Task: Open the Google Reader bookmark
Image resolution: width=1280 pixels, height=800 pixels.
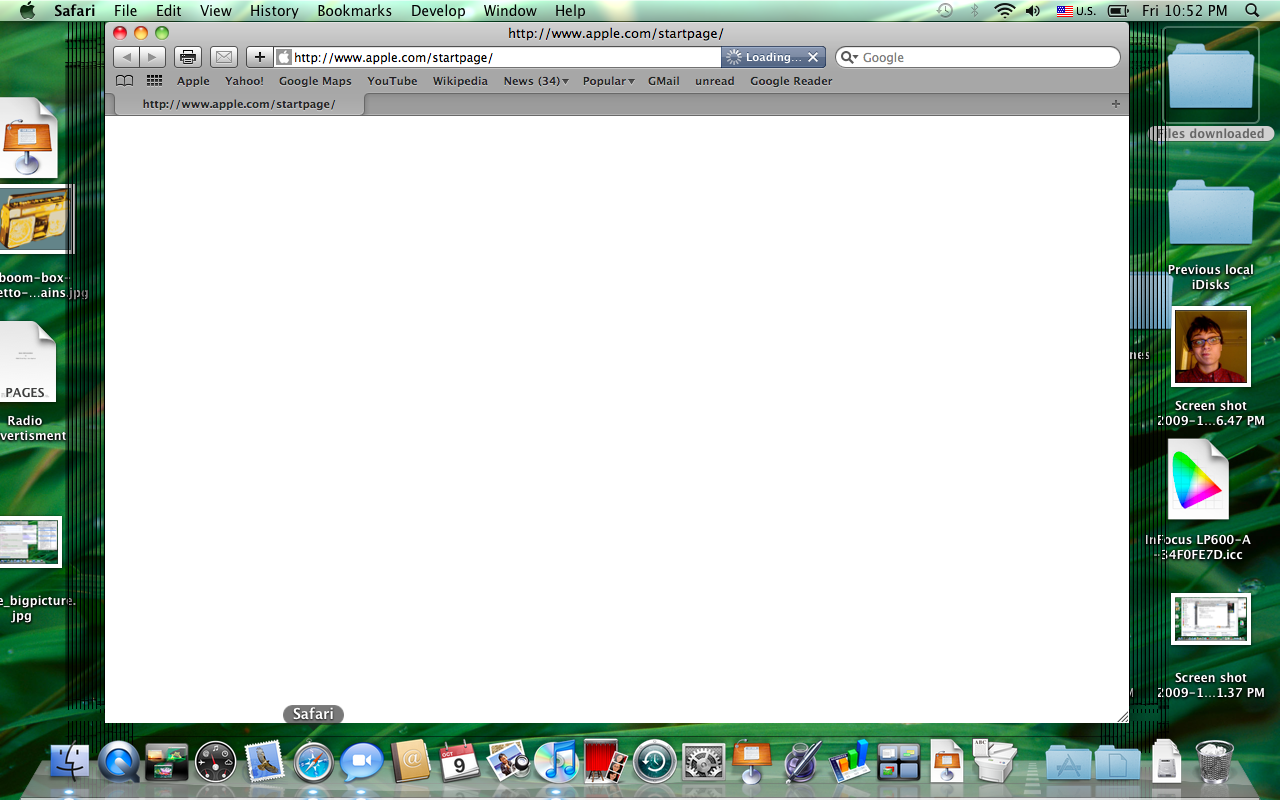Action: point(791,81)
